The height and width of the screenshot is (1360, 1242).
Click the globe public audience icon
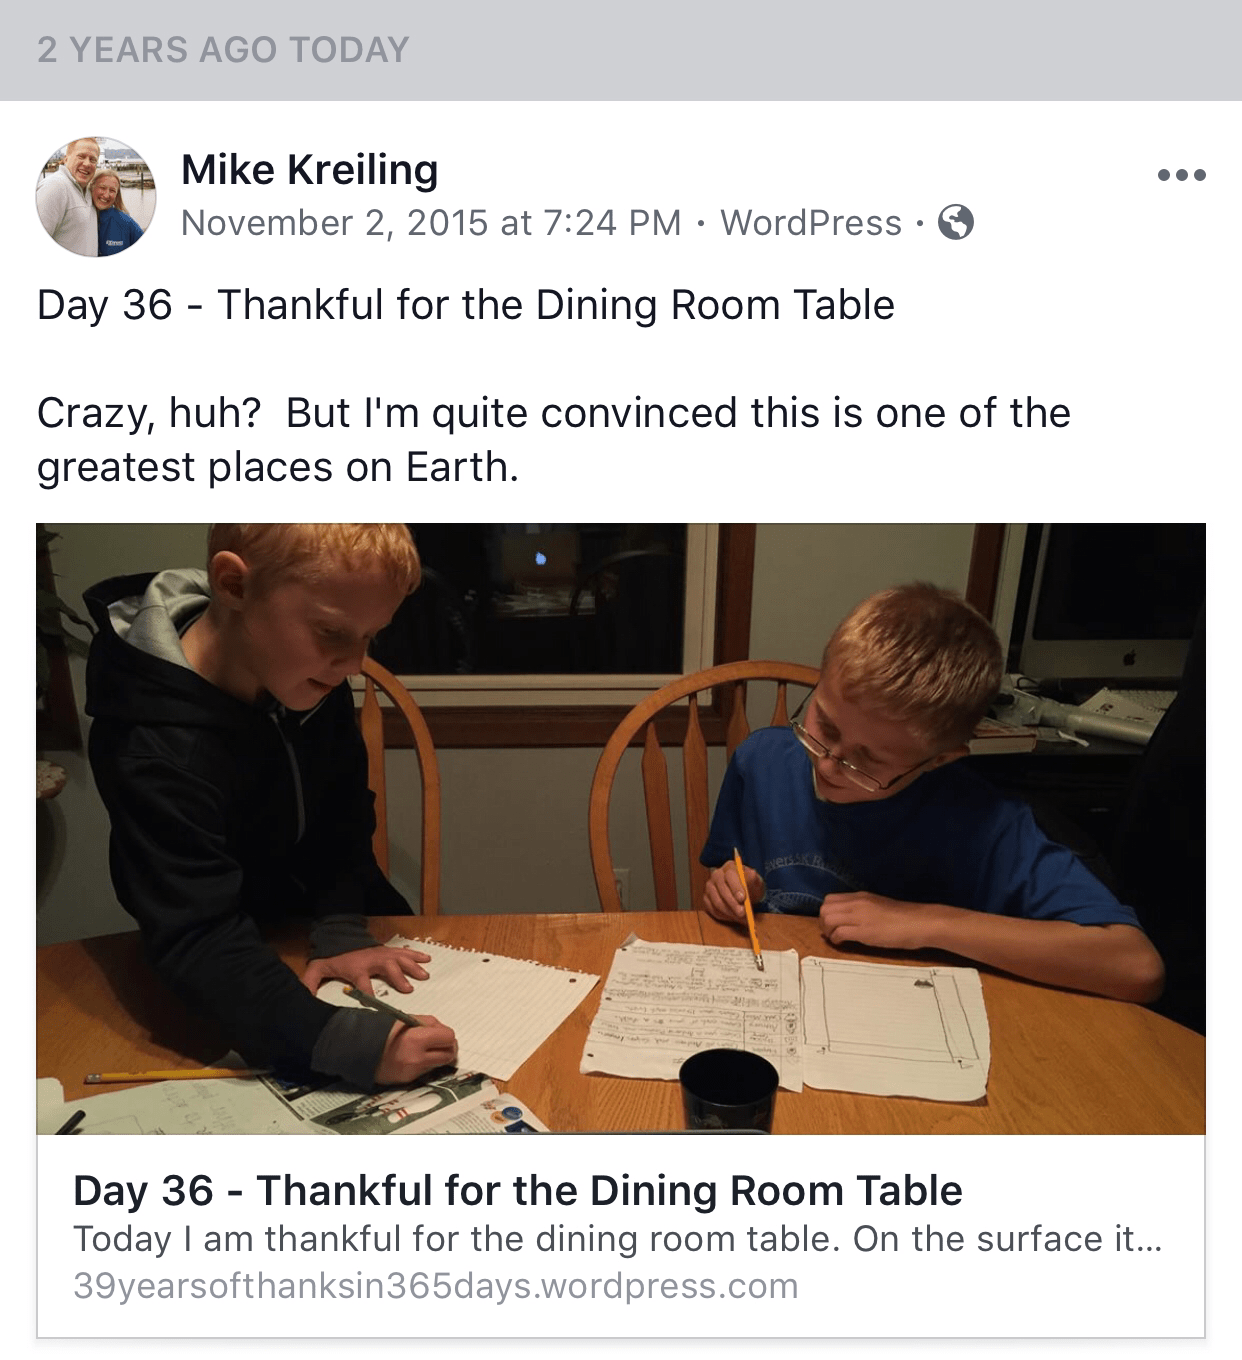coord(955,222)
